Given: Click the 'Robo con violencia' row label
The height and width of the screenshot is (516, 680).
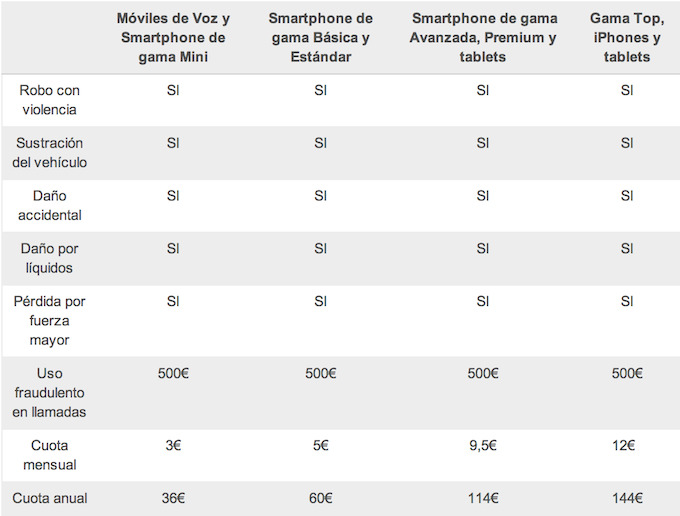Looking at the screenshot, I should click(x=49, y=100).
